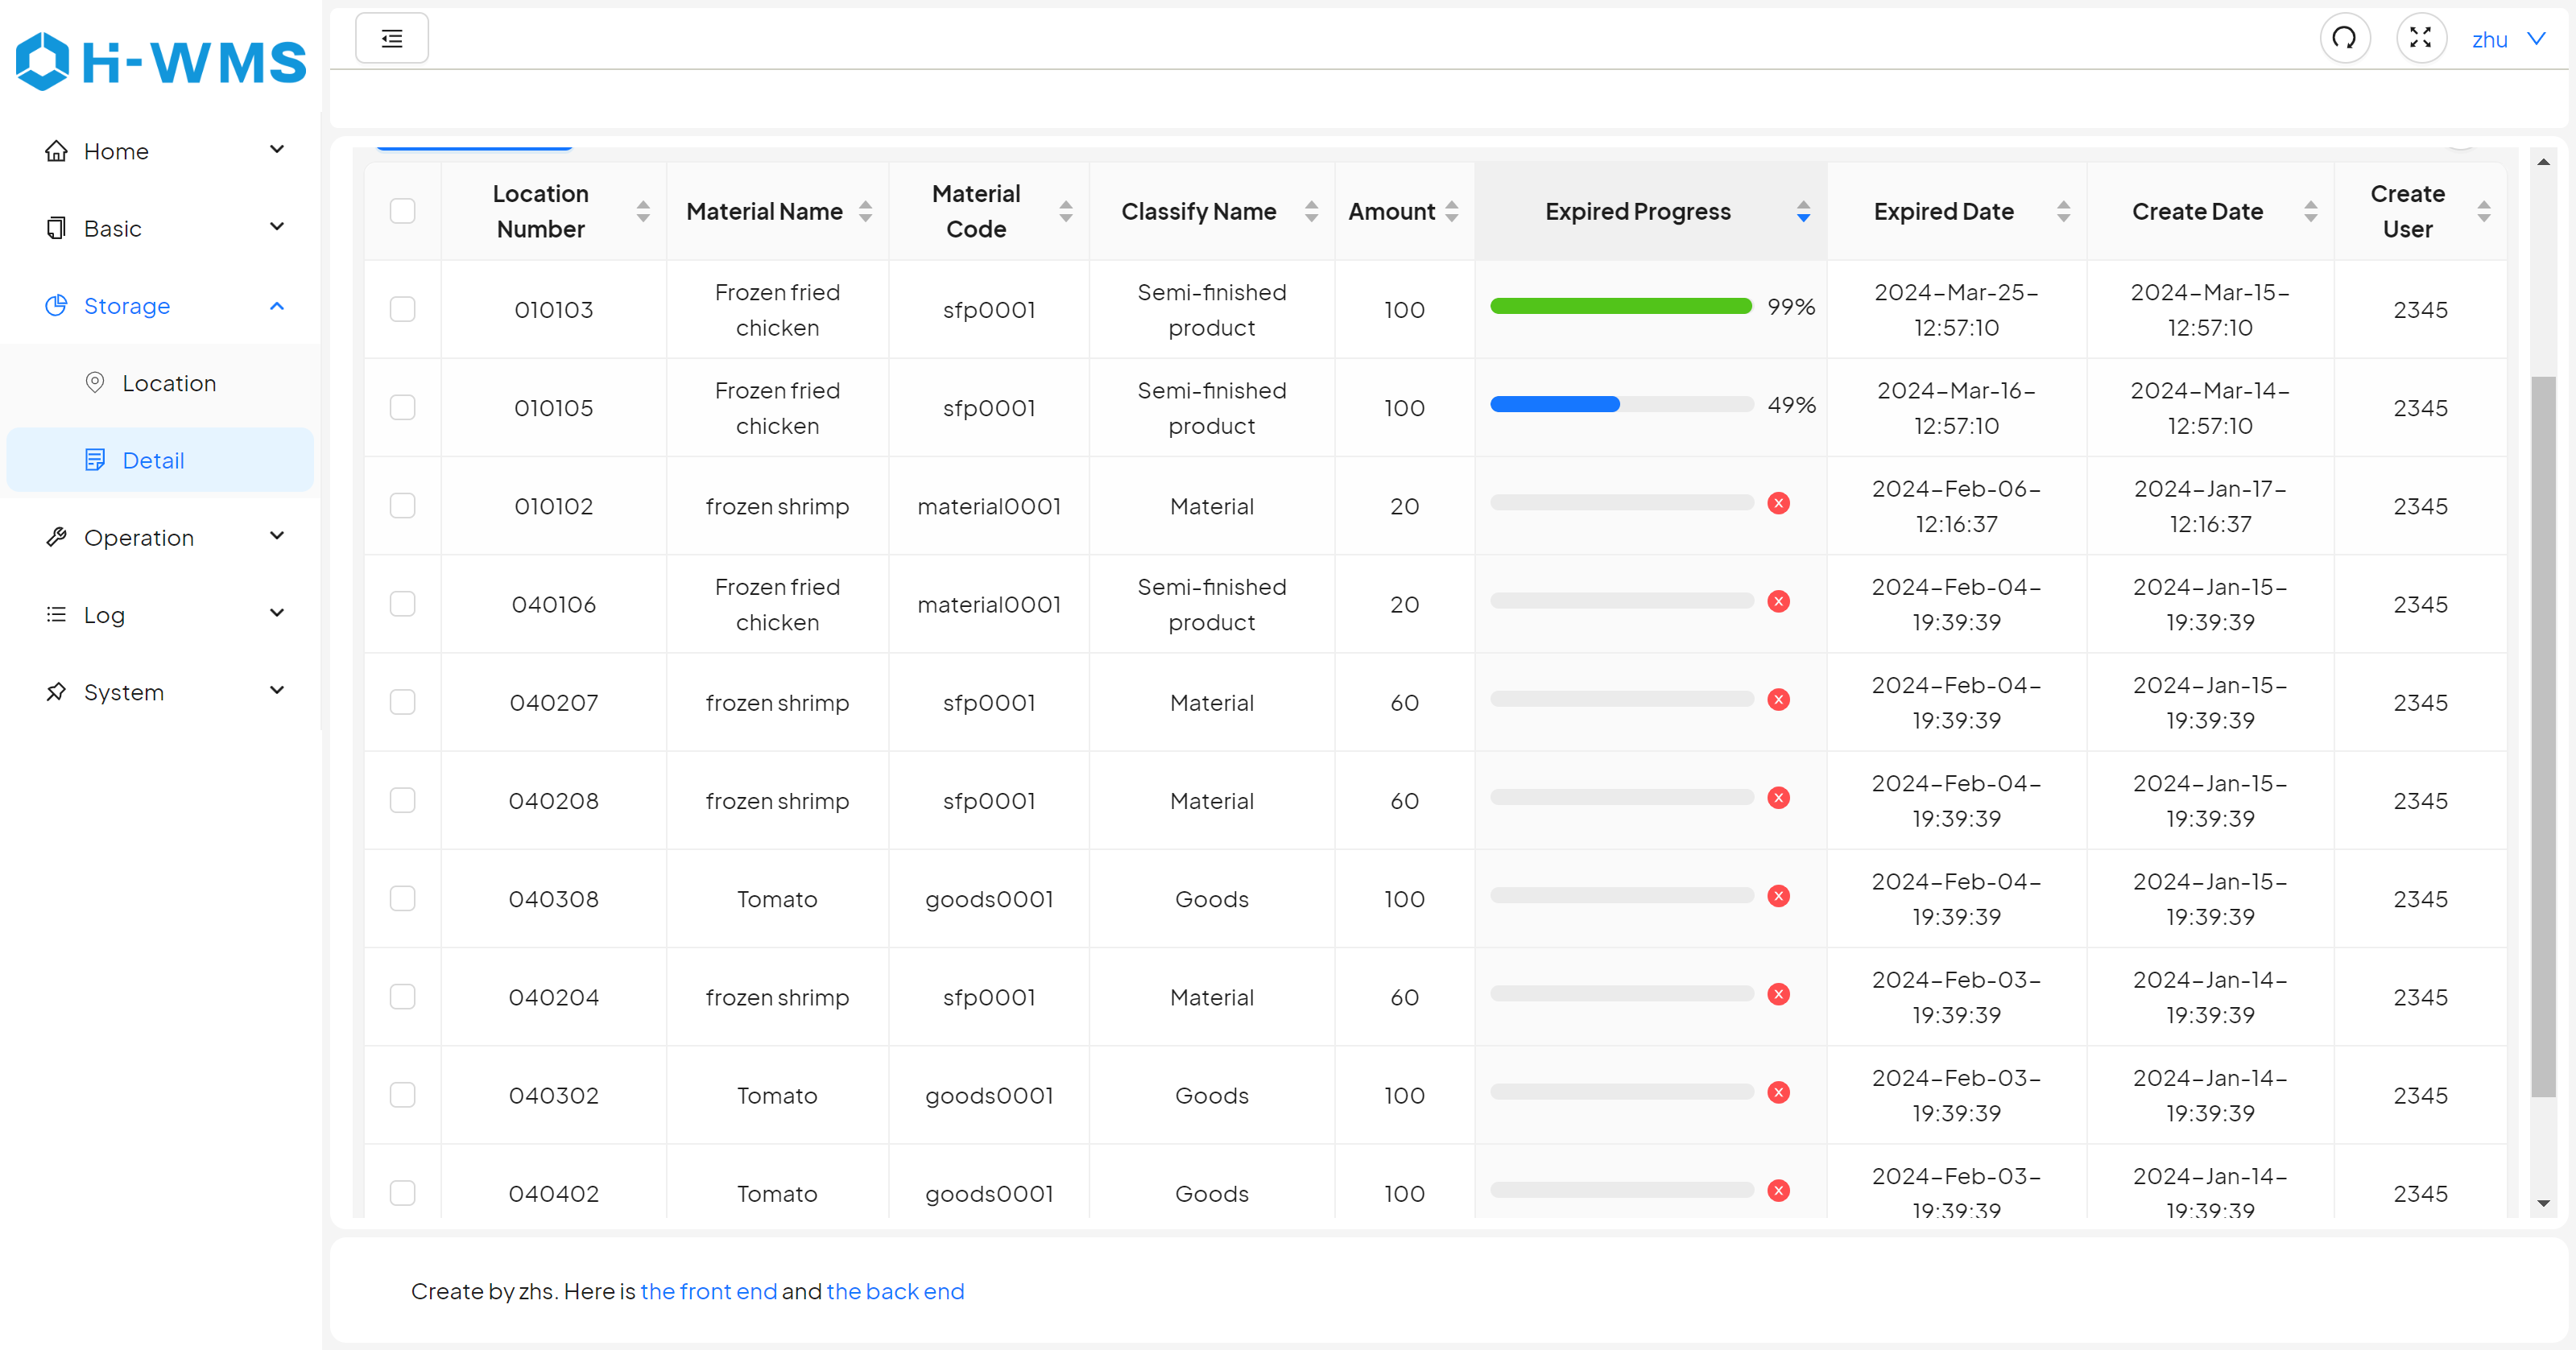This screenshot has width=2576, height=1350.
Task: Tick the checkbox for location 040308
Action: click(x=402, y=898)
